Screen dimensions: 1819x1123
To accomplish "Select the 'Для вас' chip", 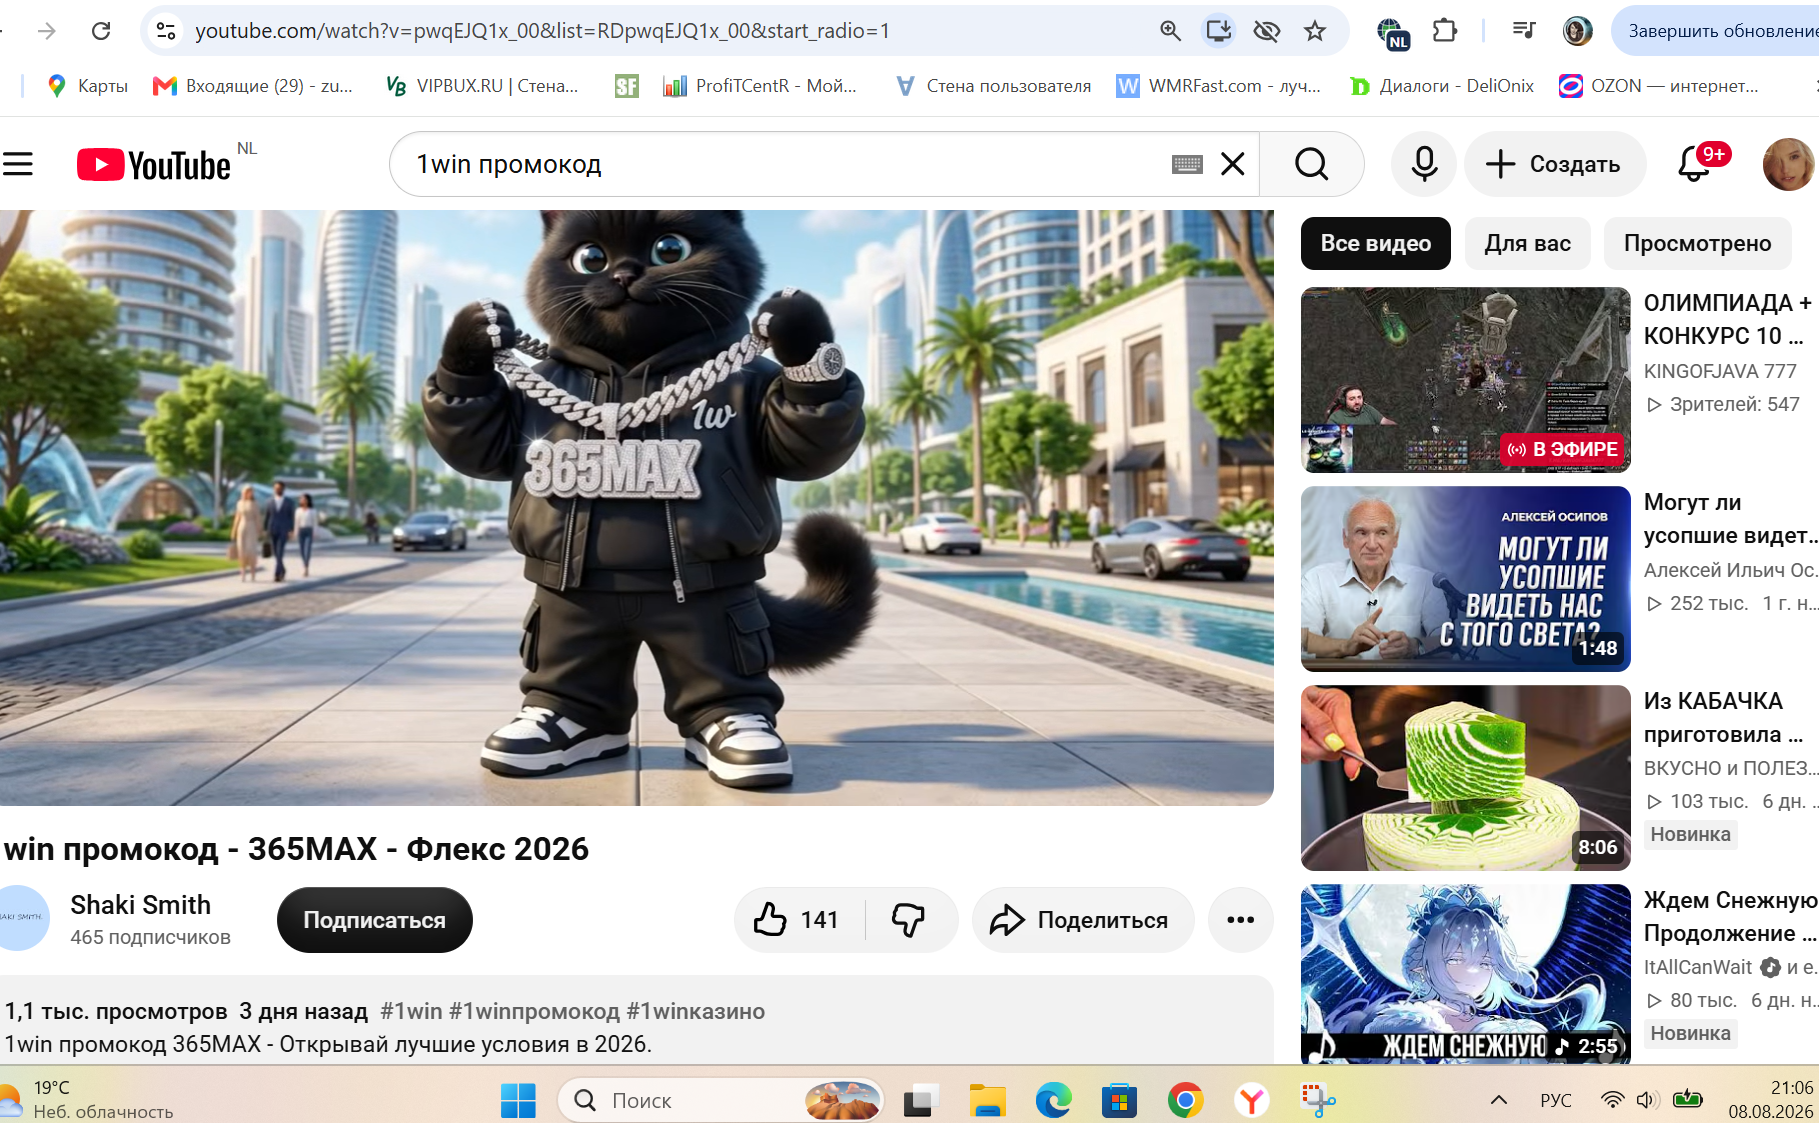I will coord(1528,243).
